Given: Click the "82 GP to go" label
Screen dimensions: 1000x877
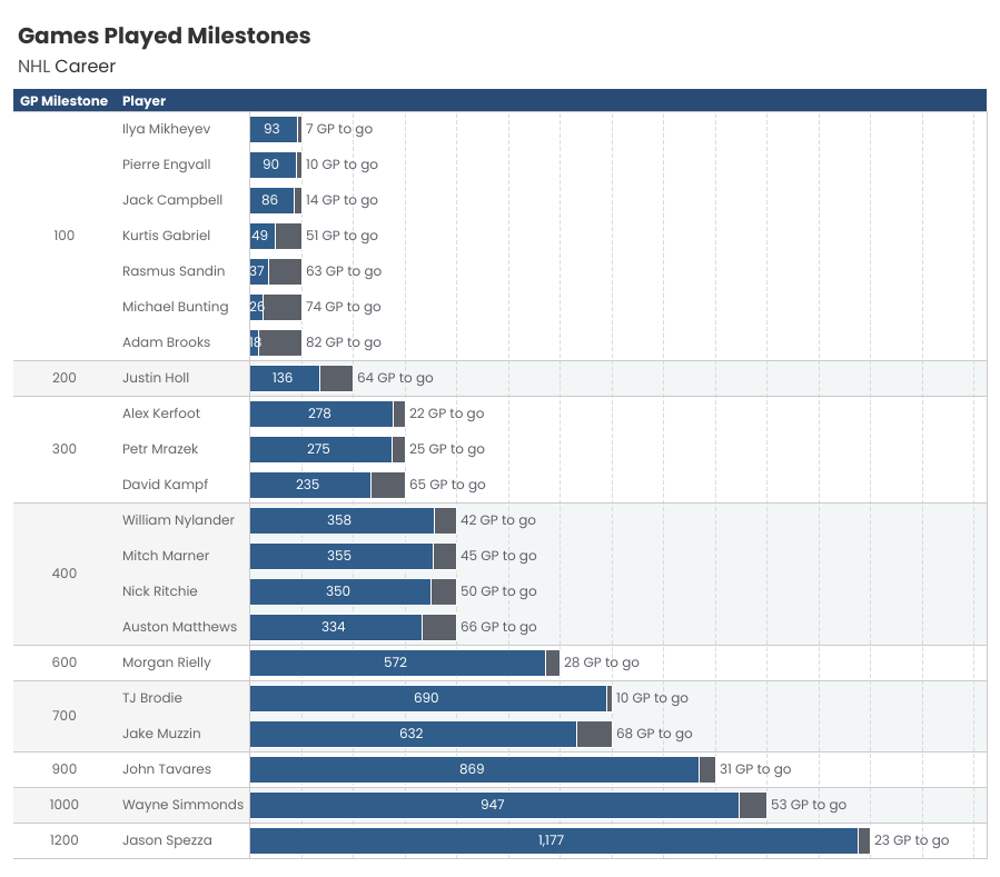Looking at the screenshot, I should click(343, 343).
